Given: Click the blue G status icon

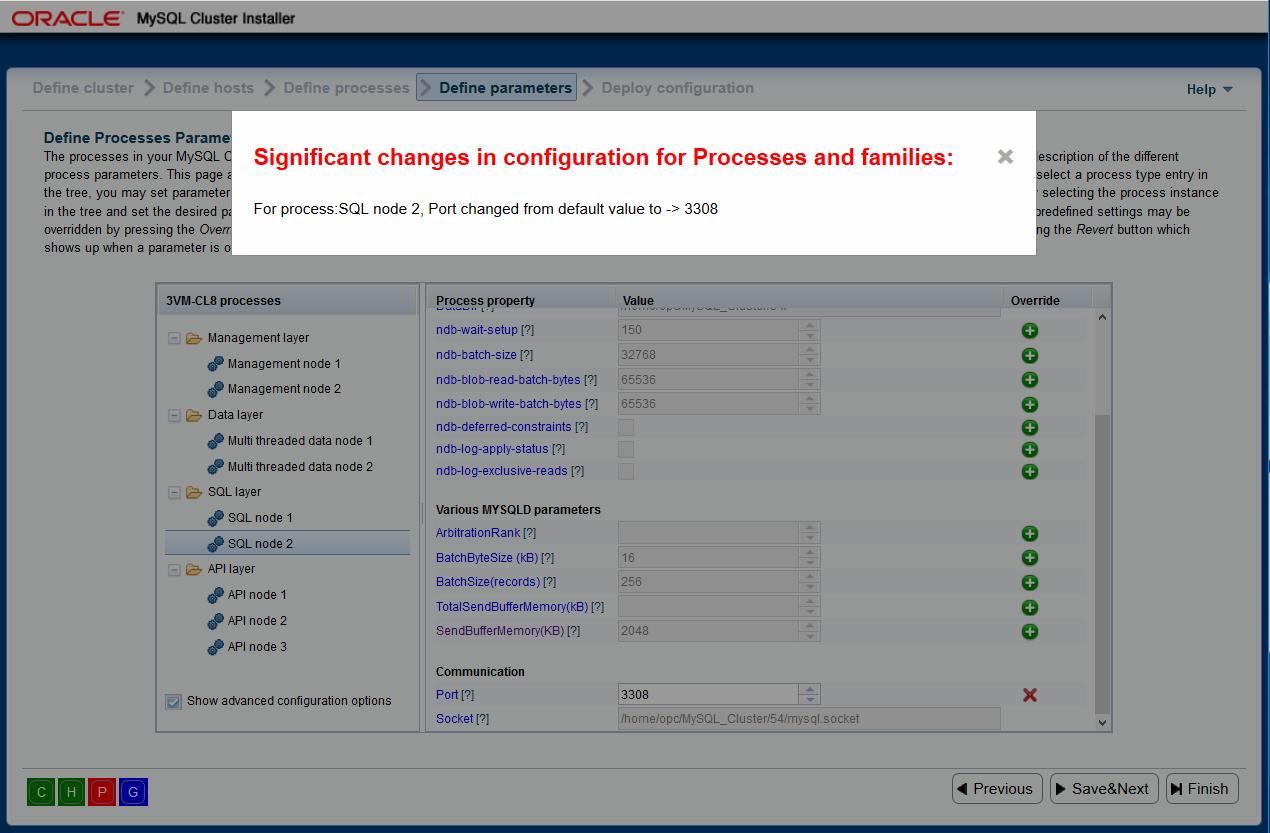Looking at the screenshot, I should pos(133,792).
